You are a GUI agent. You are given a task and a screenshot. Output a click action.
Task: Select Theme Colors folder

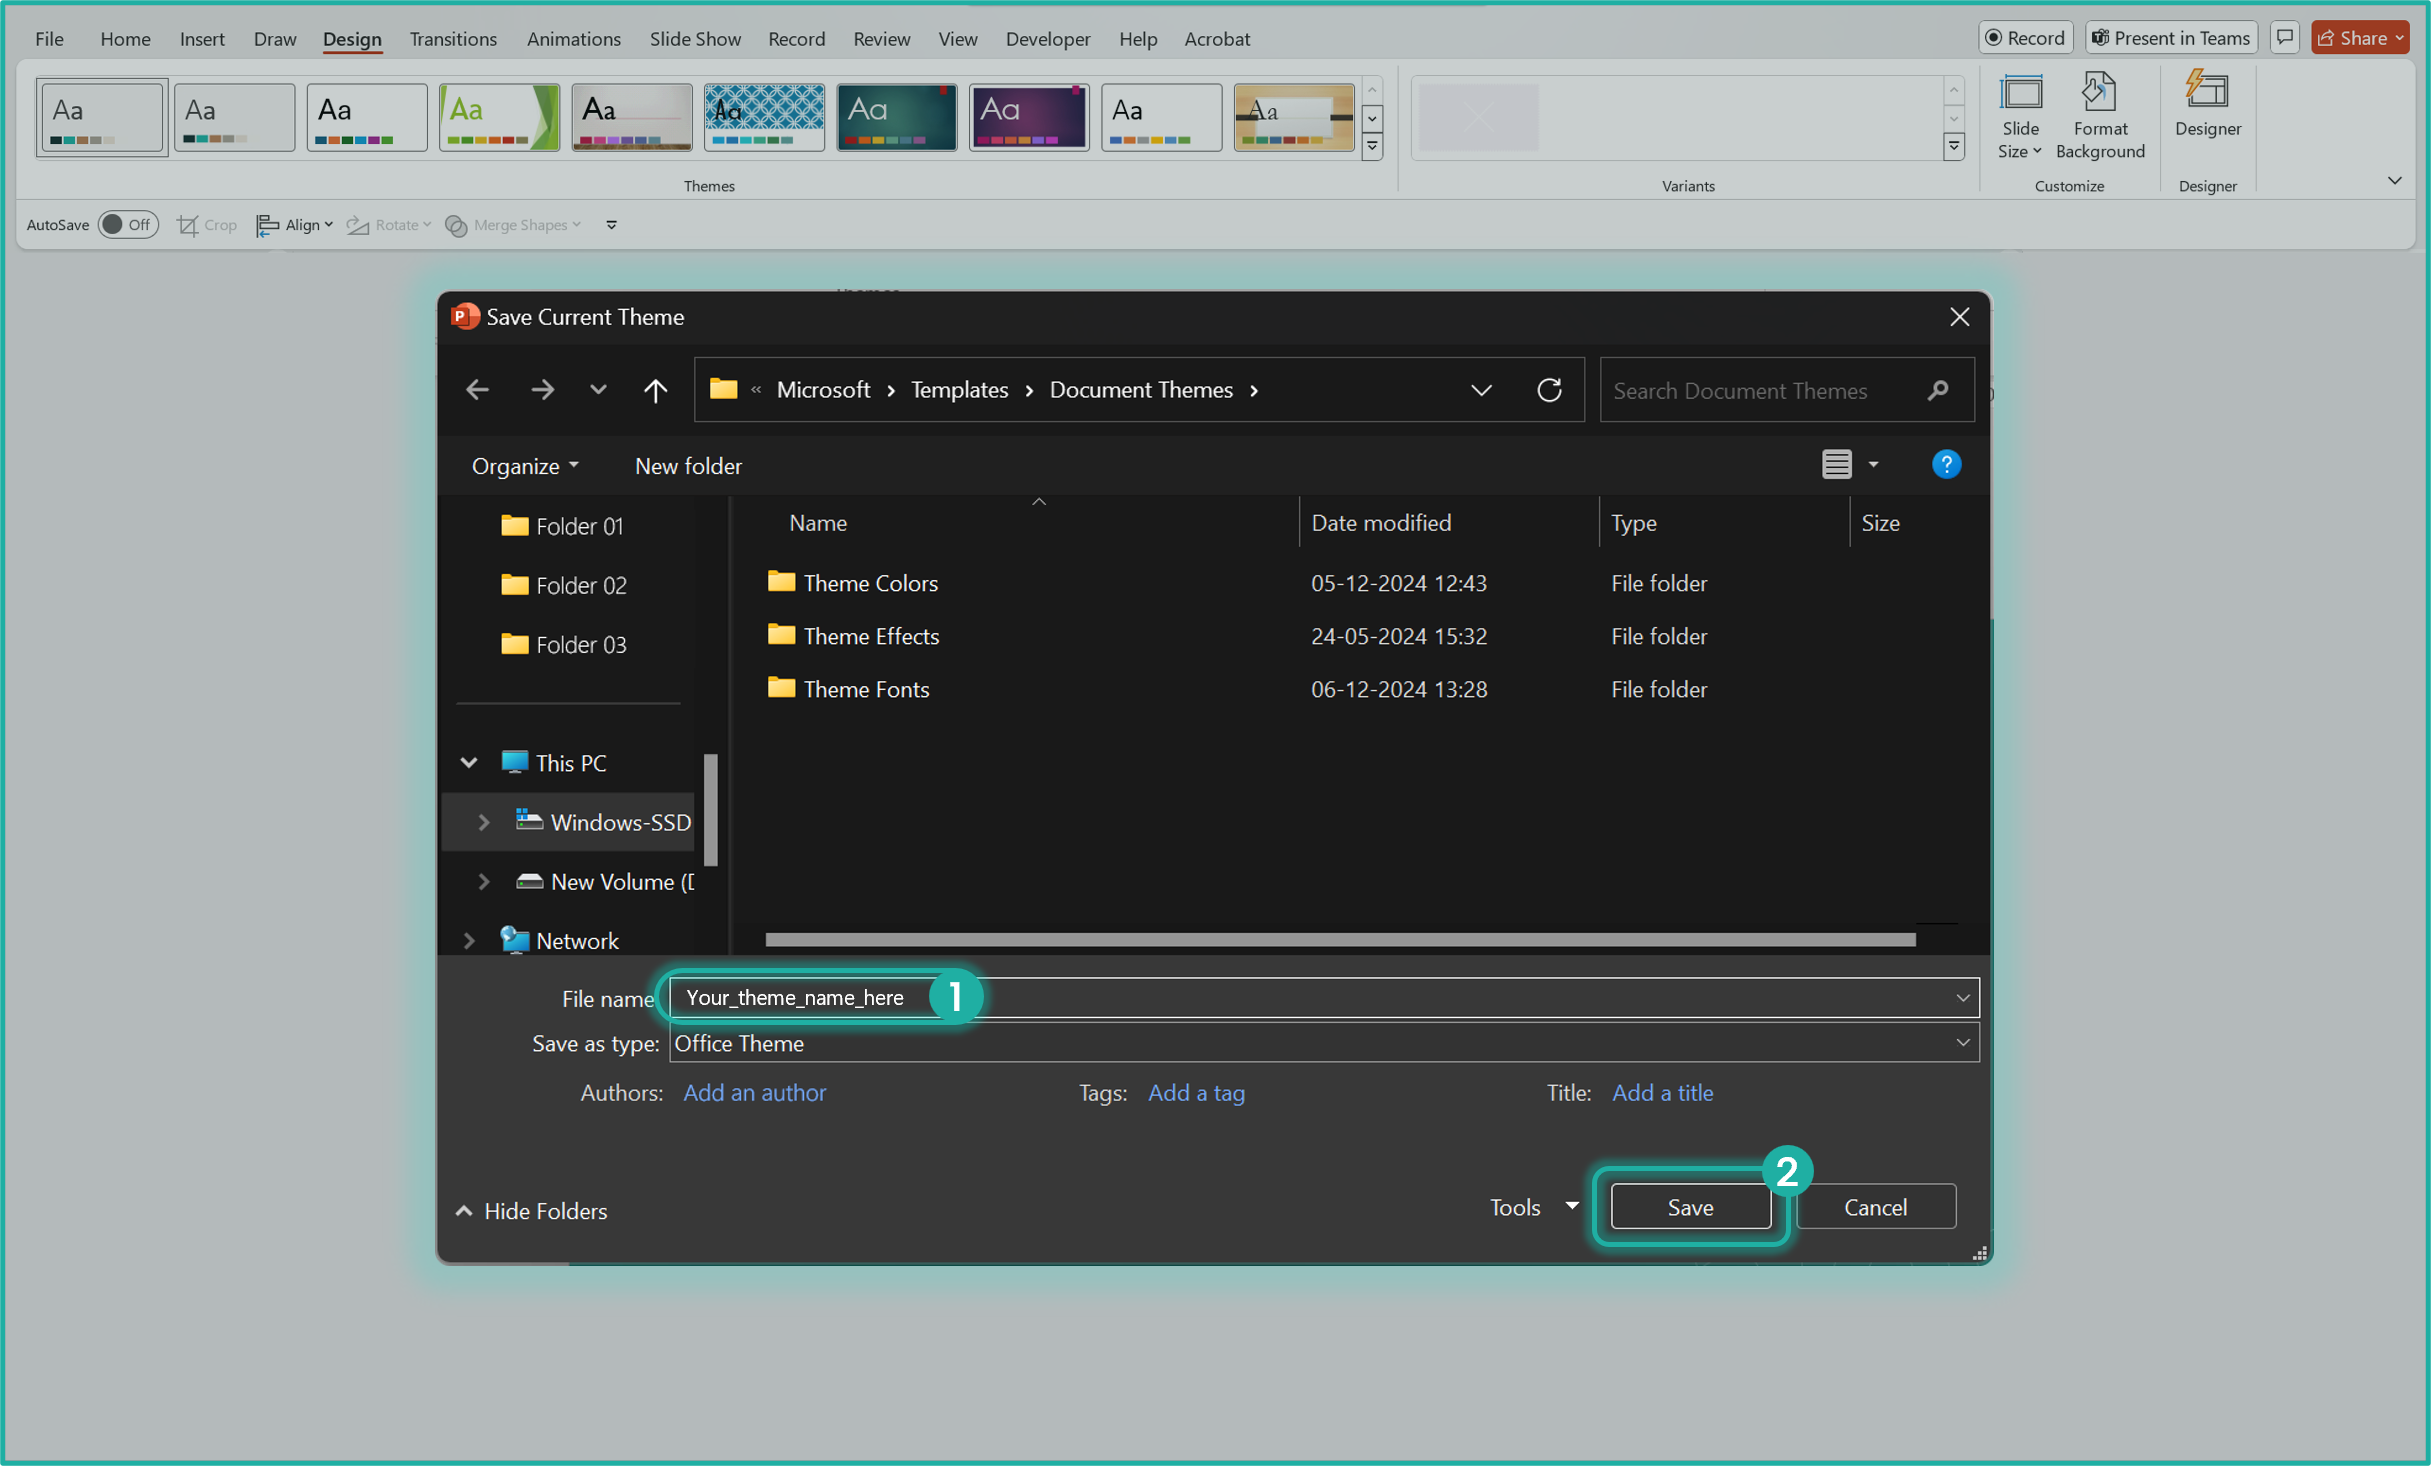[852, 583]
